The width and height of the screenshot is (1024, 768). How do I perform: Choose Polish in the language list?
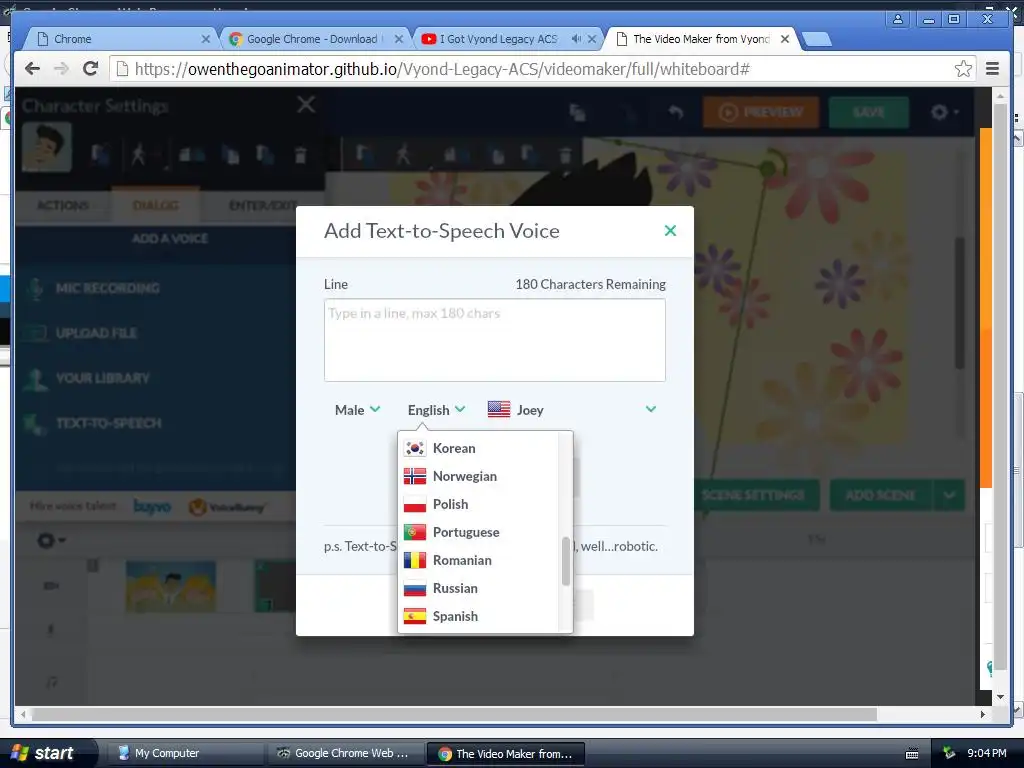478,504
